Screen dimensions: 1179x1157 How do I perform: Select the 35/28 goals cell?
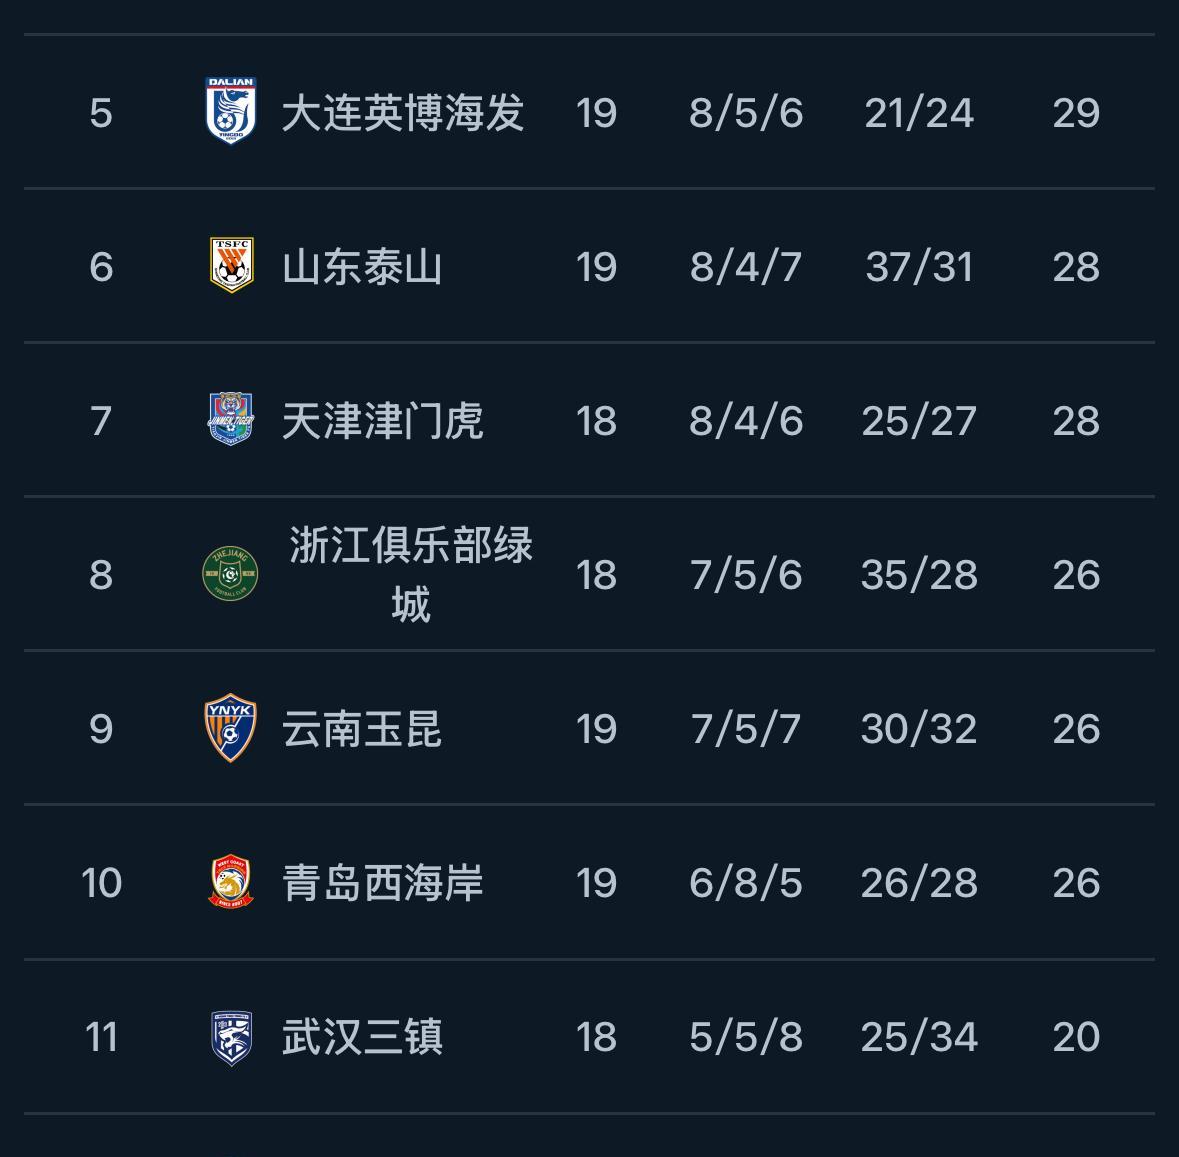click(x=919, y=574)
